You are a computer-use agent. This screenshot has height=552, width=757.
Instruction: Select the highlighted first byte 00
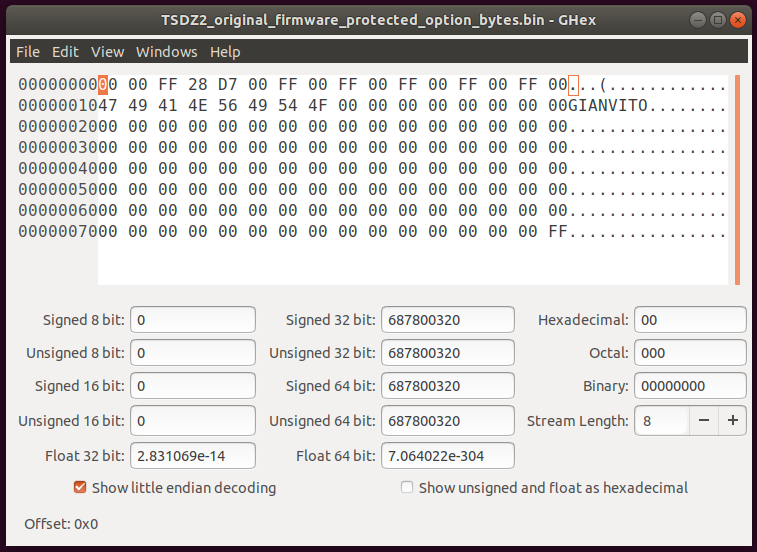108,85
